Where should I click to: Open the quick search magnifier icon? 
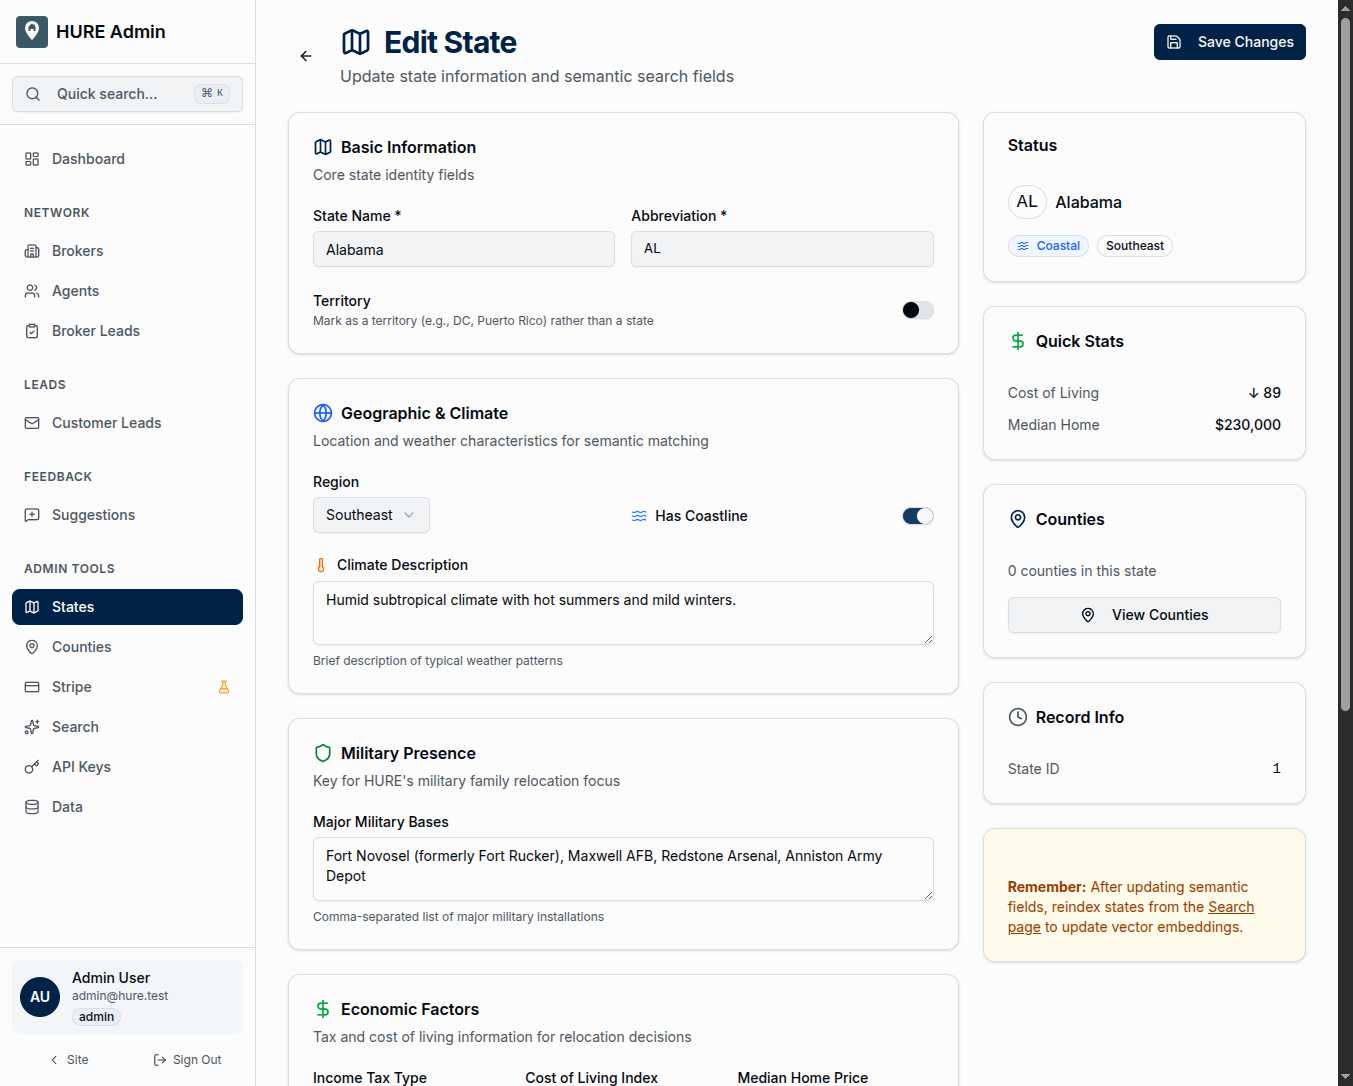[33, 93]
